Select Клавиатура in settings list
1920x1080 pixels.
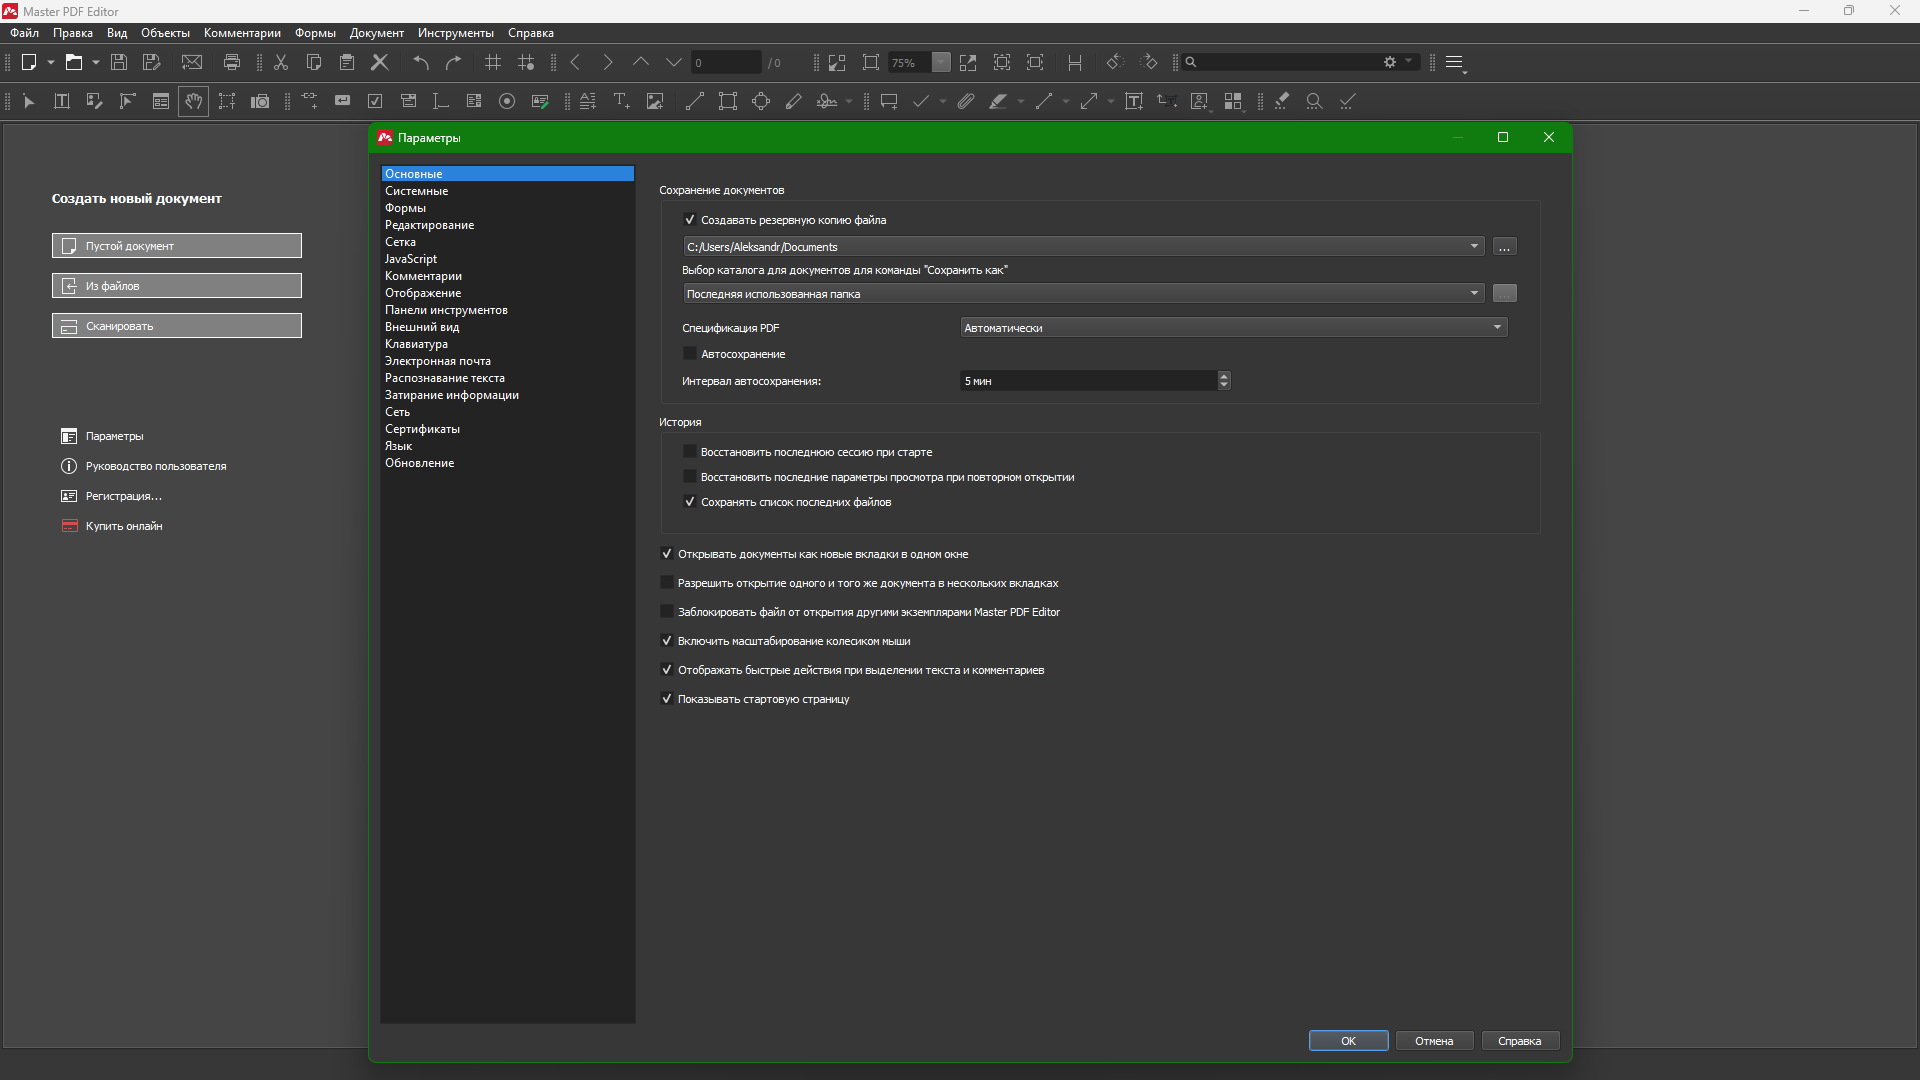pyautogui.click(x=416, y=344)
